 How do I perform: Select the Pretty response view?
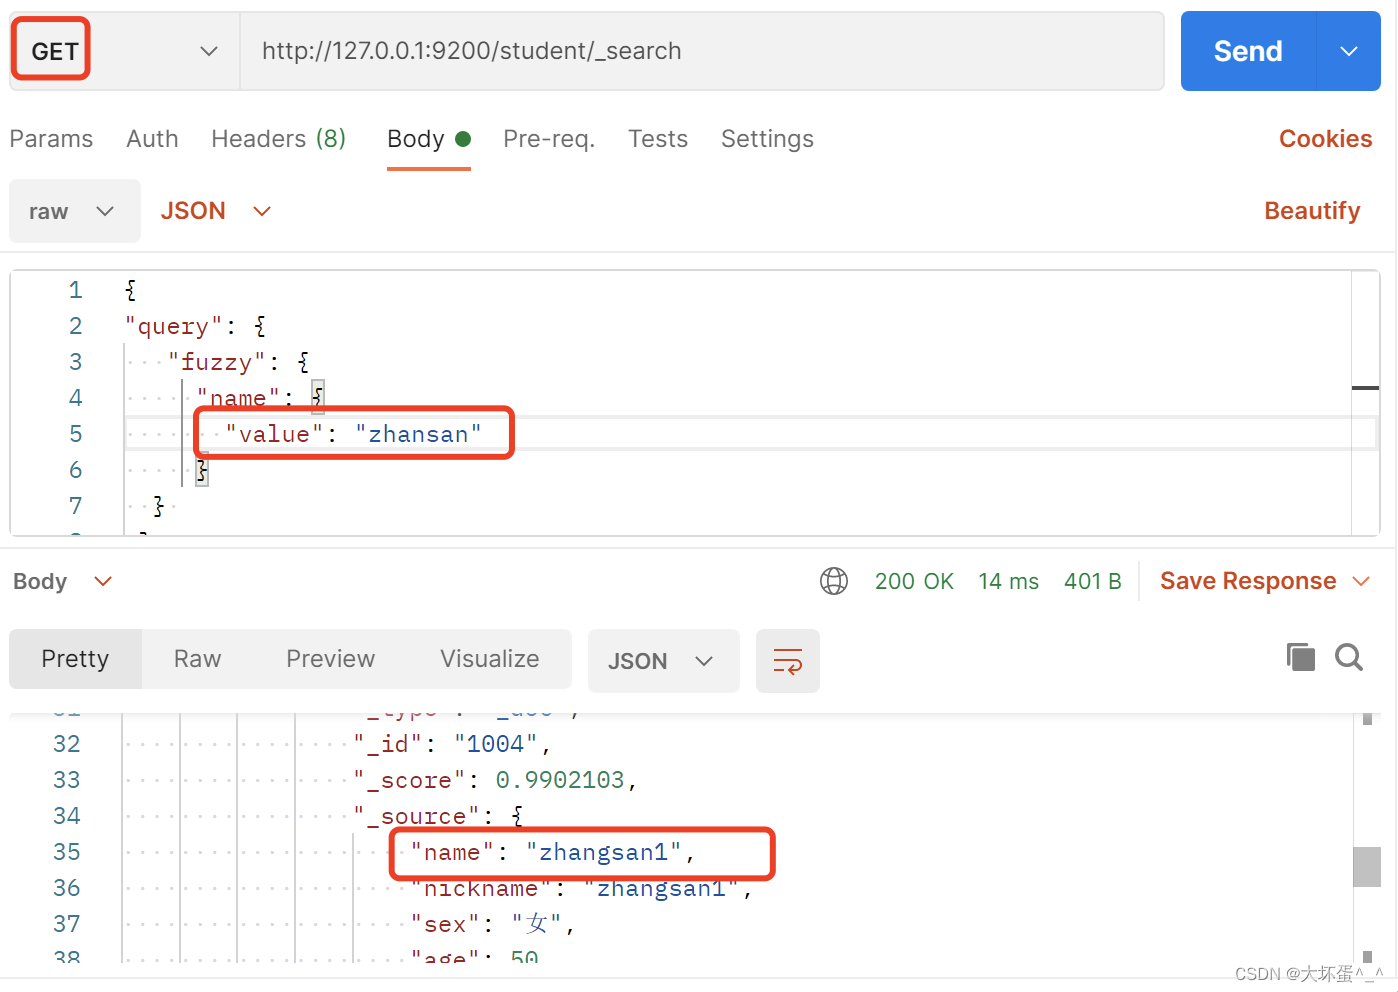[x=75, y=659]
